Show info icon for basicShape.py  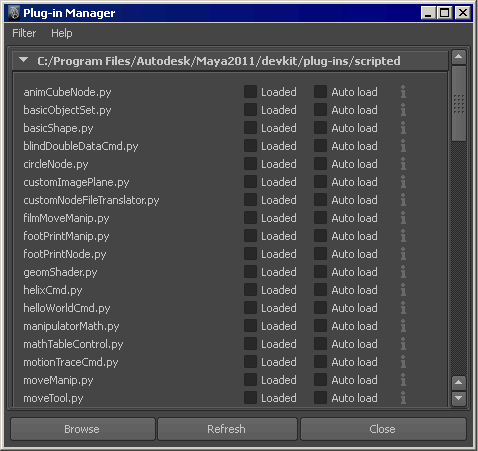(x=403, y=128)
